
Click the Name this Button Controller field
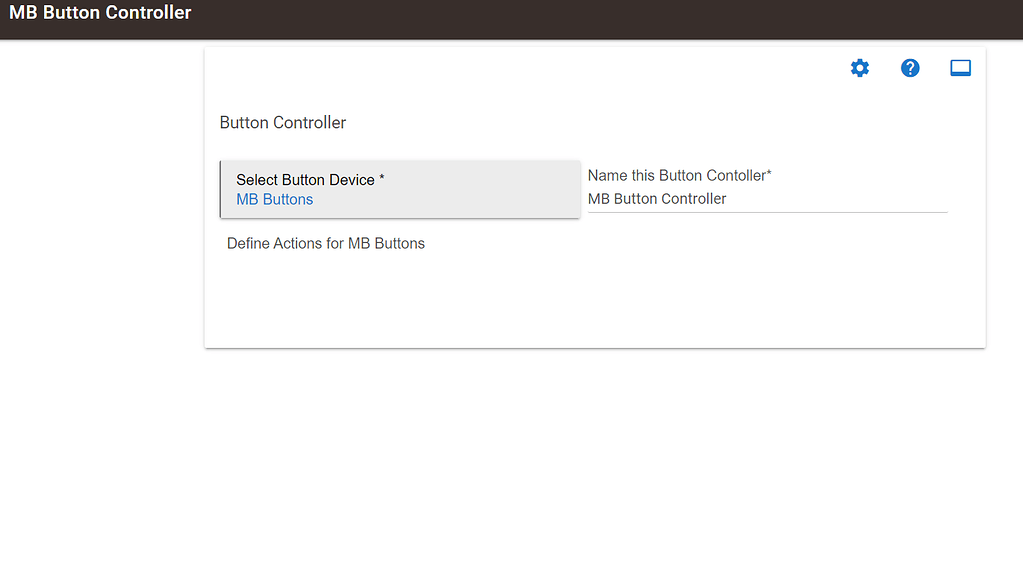[767, 199]
